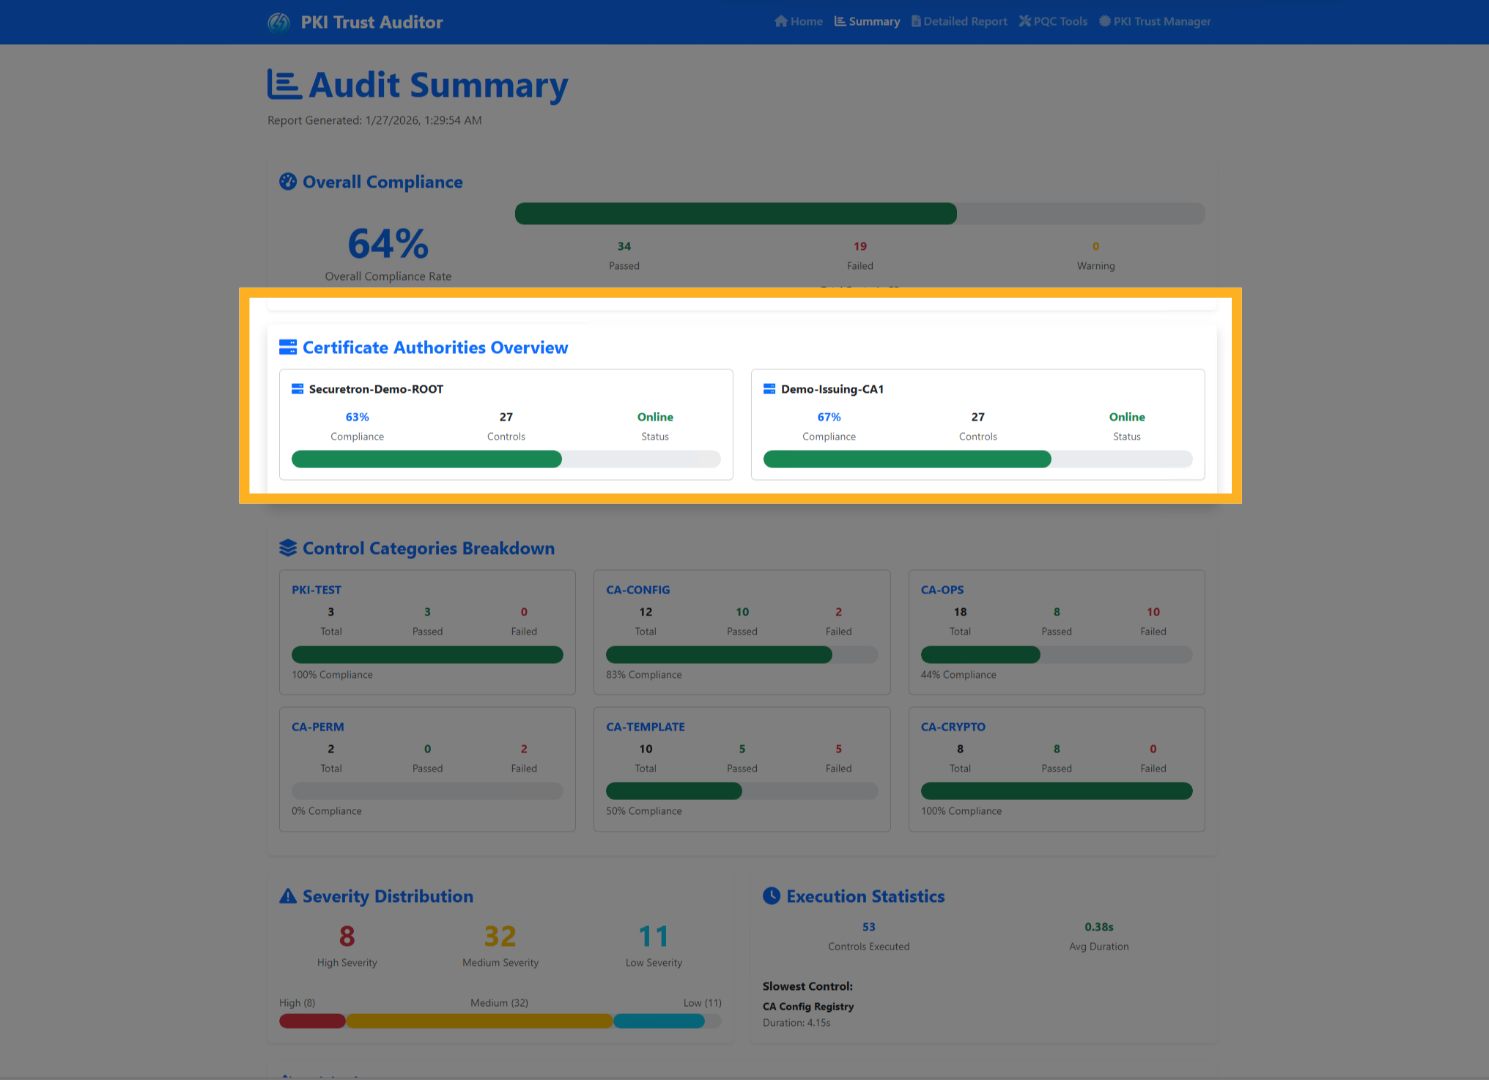Image resolution: width=1489 pixels, height=1080 pixels.
Task: Expand the Demo-Issuing-CA1 CA card
Action: click(x=978, y=424)
